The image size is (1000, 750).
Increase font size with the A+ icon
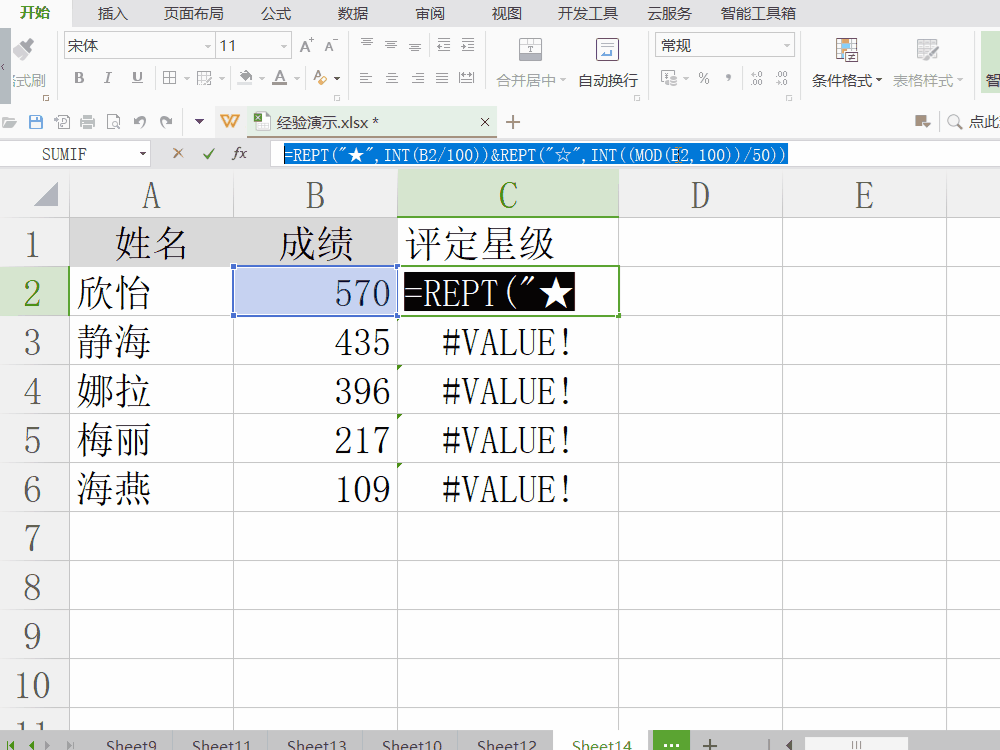[307, 46]
